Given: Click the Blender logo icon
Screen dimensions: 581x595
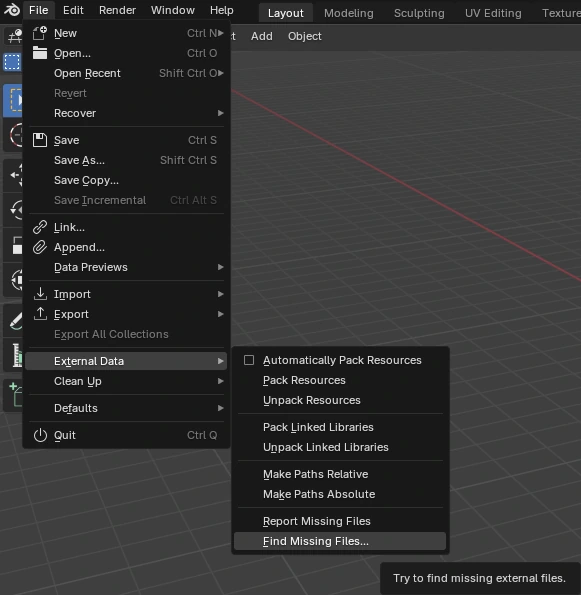Looking at the screenshot, I should click(11, 10).
